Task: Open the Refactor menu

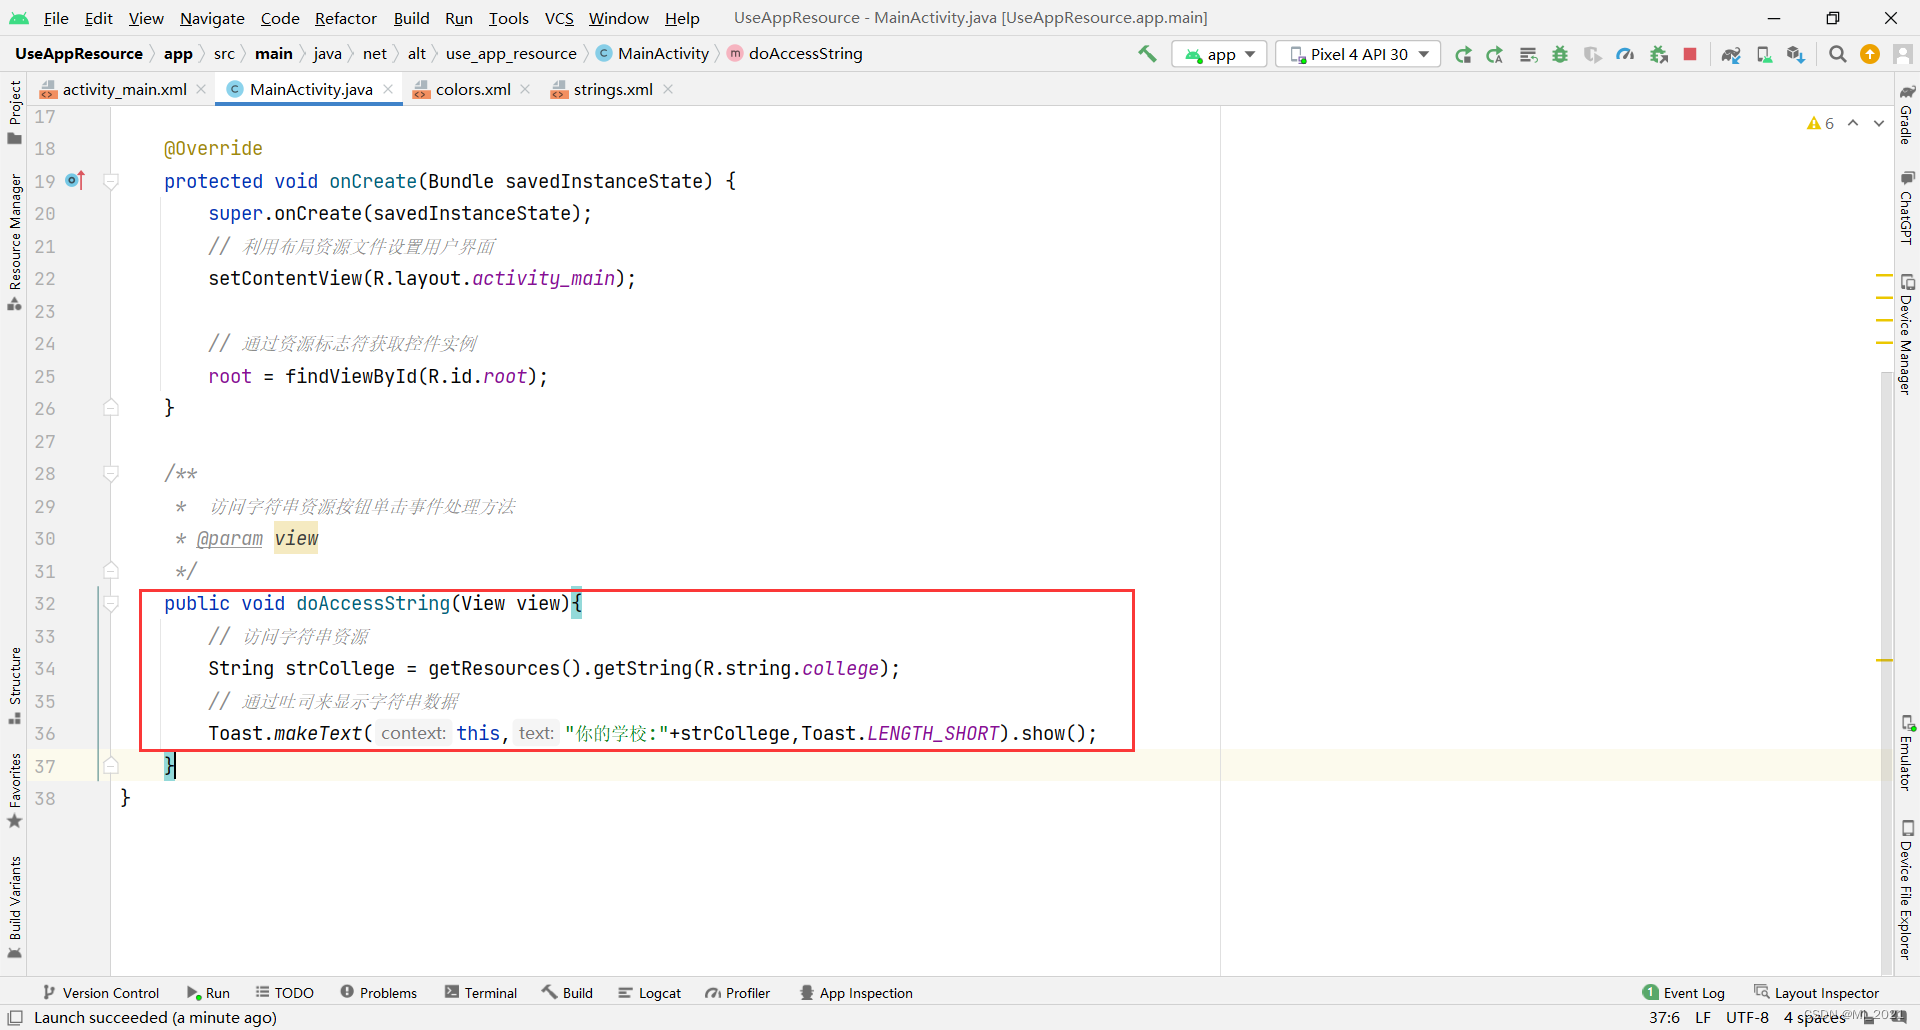Action: click(x=345, y=18)
